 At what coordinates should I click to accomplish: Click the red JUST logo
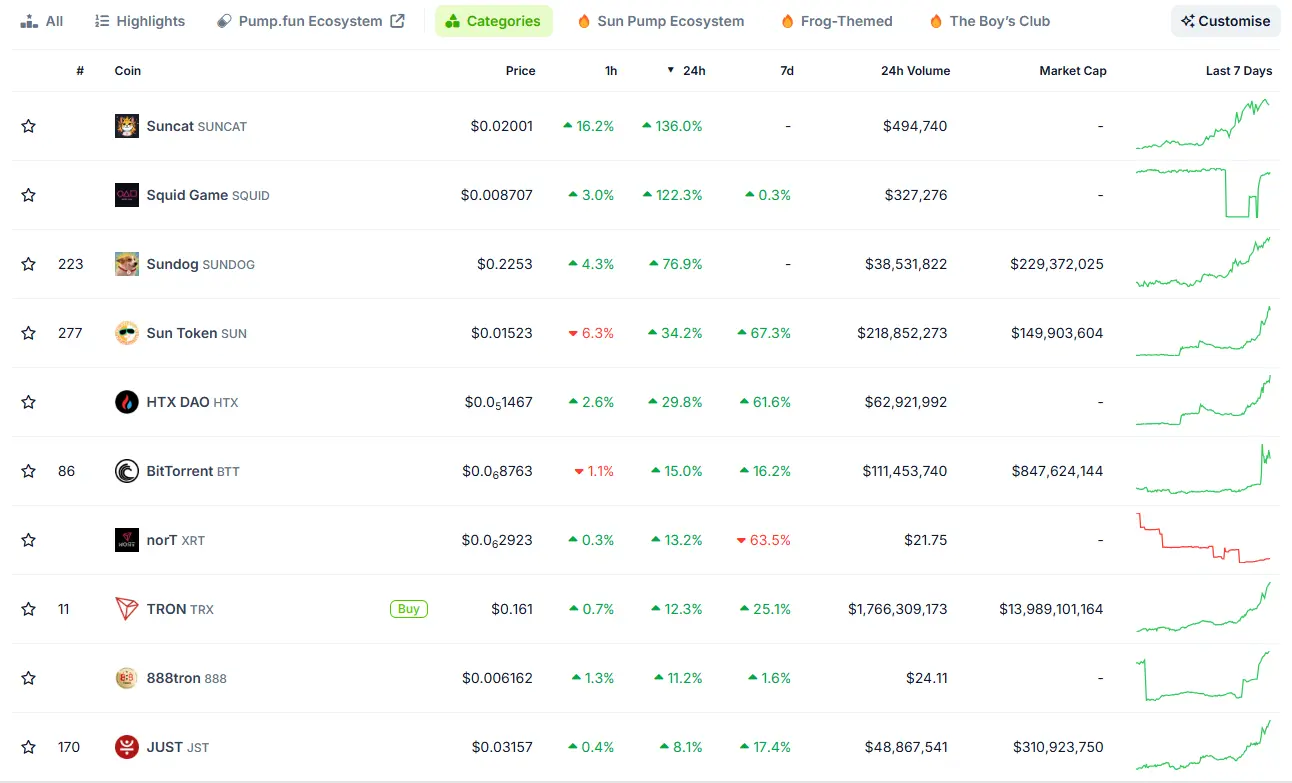[127, 747]
